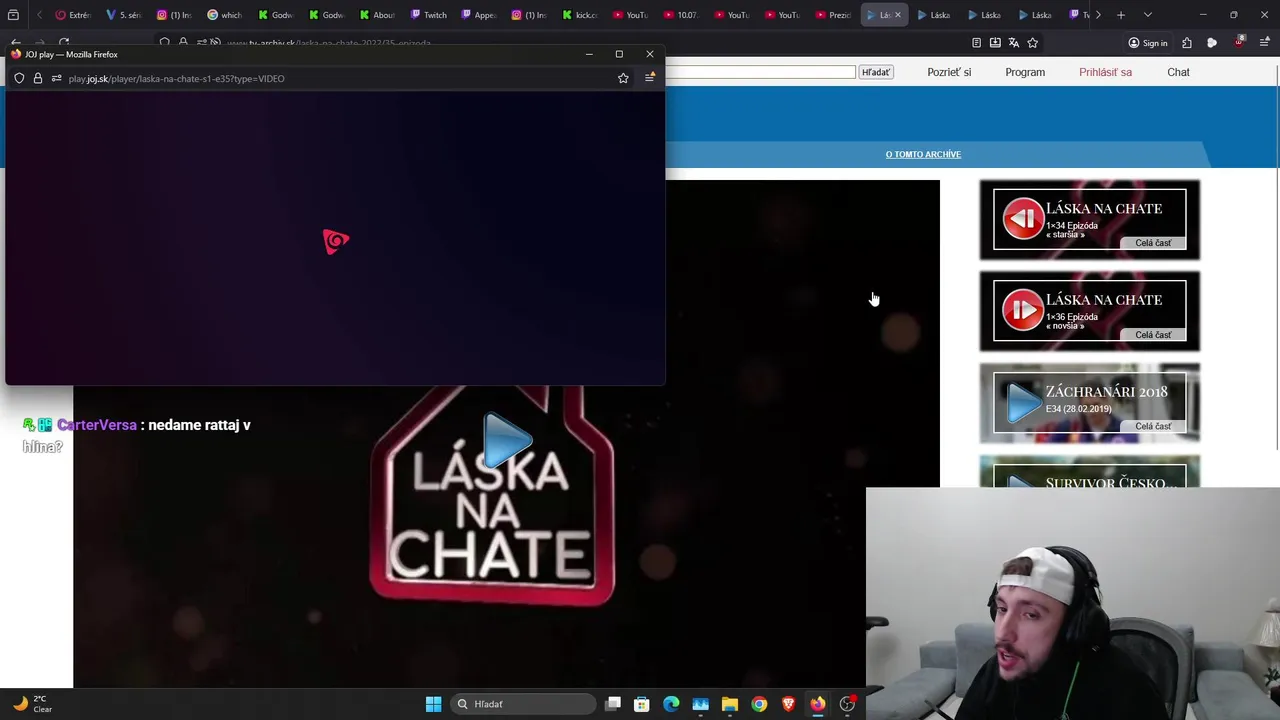
Task: Open File Explorer from taskbar
Action: (730, 704)
